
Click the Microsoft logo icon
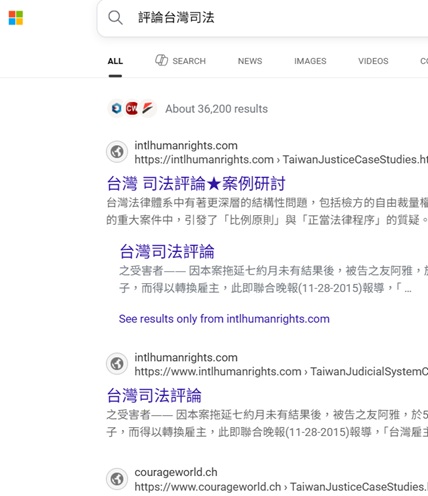(x=16, y=18)
